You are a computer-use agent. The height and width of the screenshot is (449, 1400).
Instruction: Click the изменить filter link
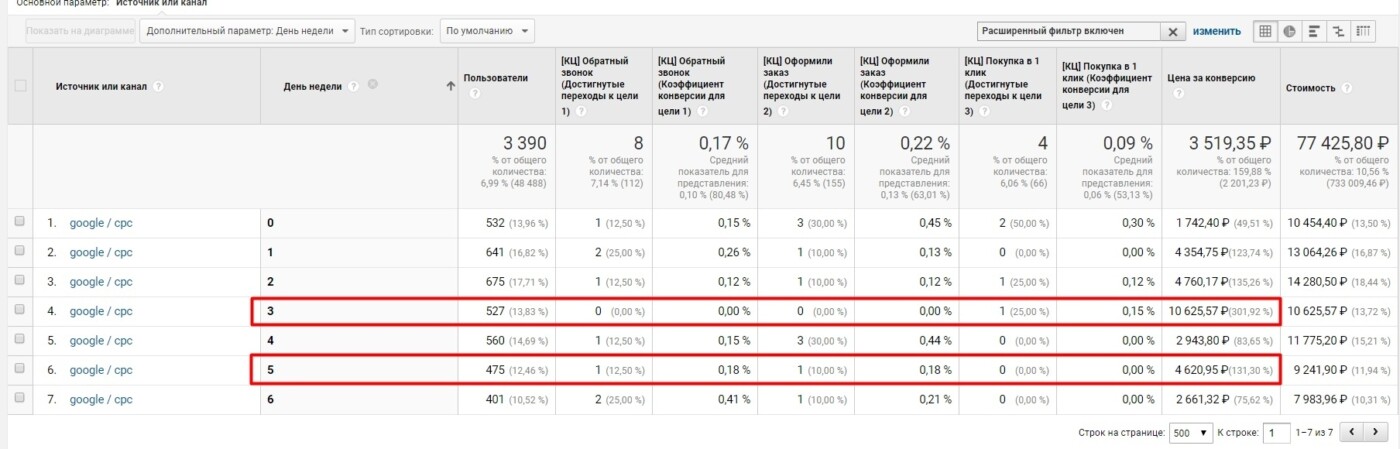1217,32
